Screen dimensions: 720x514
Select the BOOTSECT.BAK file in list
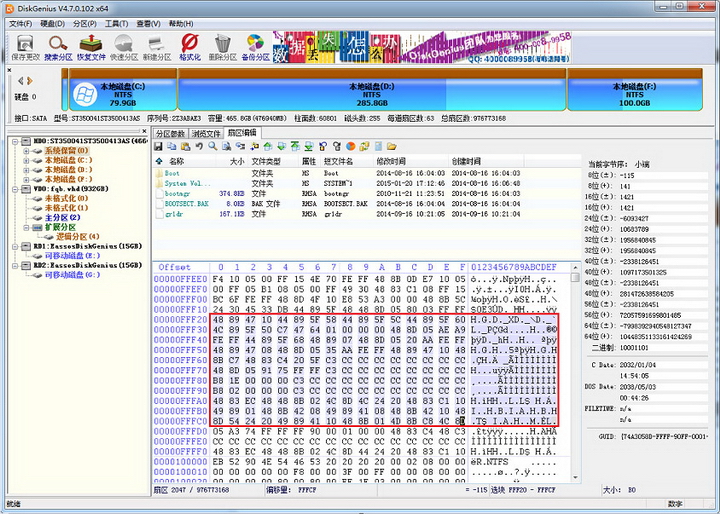coord(183,203)
